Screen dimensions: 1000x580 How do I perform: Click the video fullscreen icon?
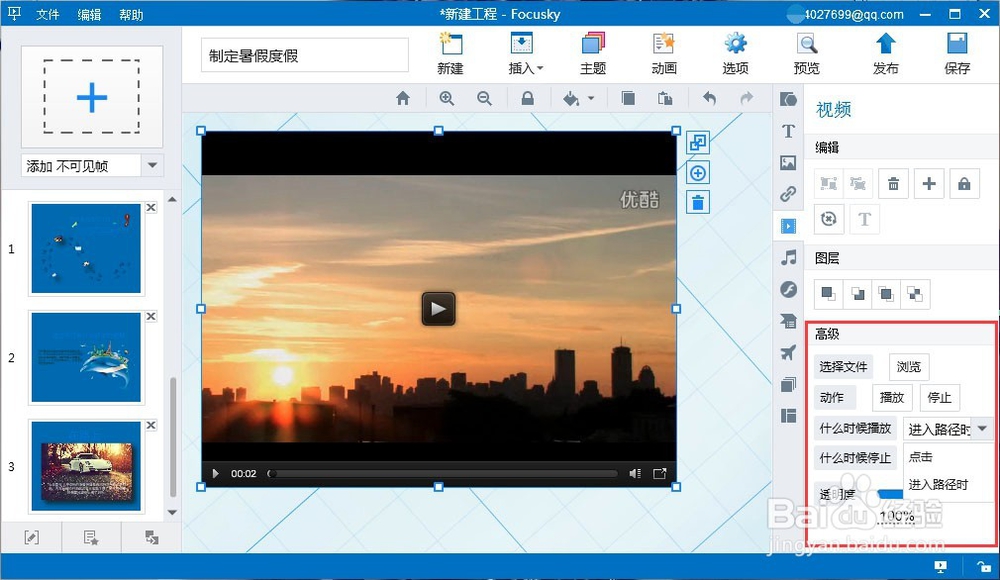659,473
